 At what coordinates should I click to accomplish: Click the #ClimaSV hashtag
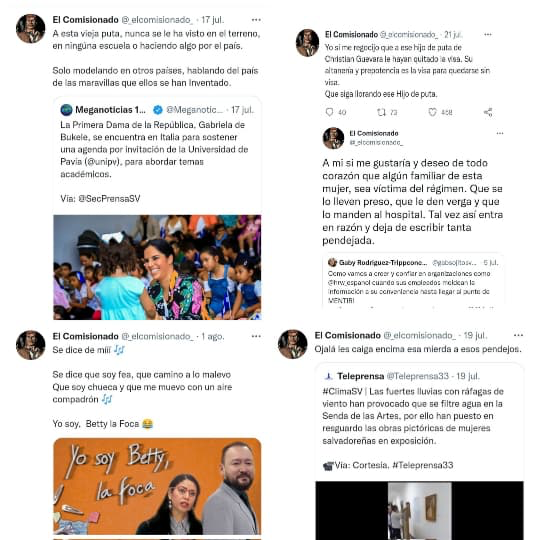(342, 392)
